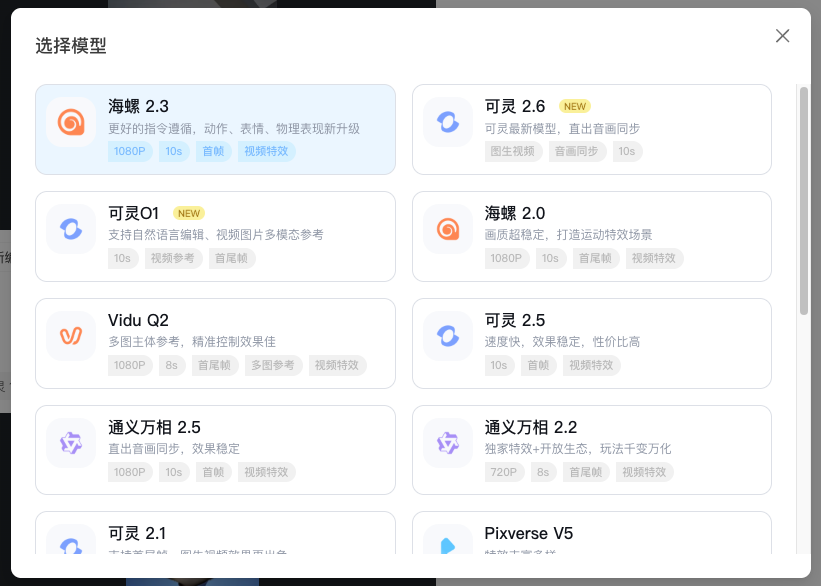821x586 pixels.
Task: Choose the Vidu Q2 model title
Action: point(138,320)
